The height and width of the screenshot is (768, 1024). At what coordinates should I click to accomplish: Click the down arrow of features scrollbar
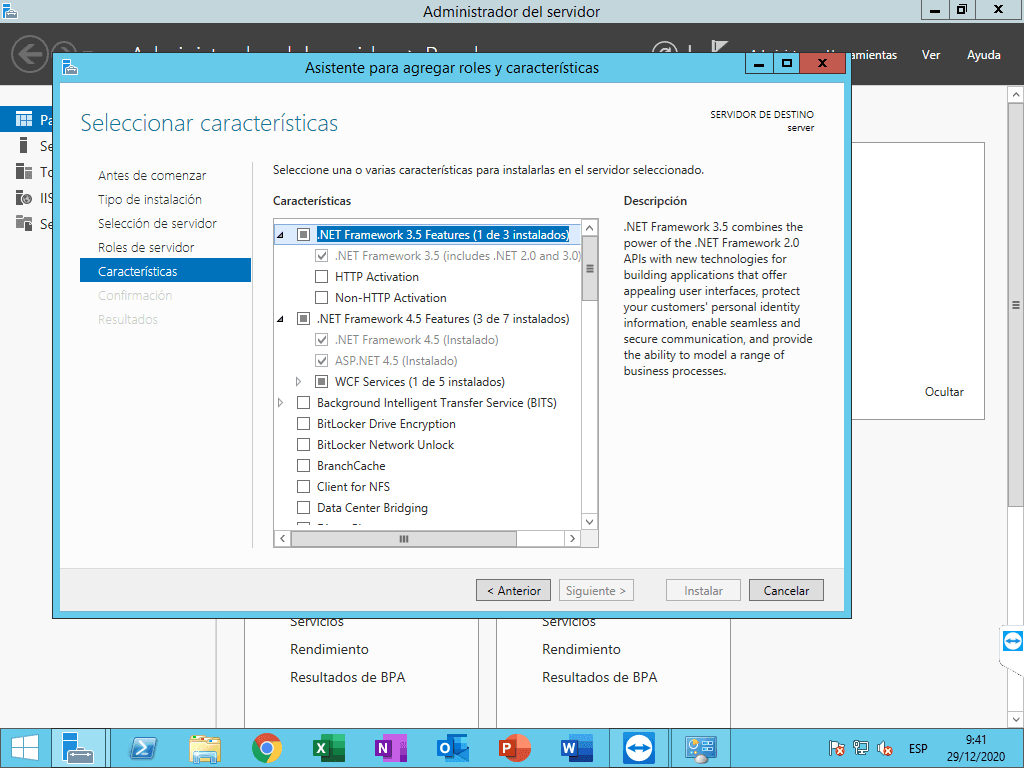pos(589,522)
